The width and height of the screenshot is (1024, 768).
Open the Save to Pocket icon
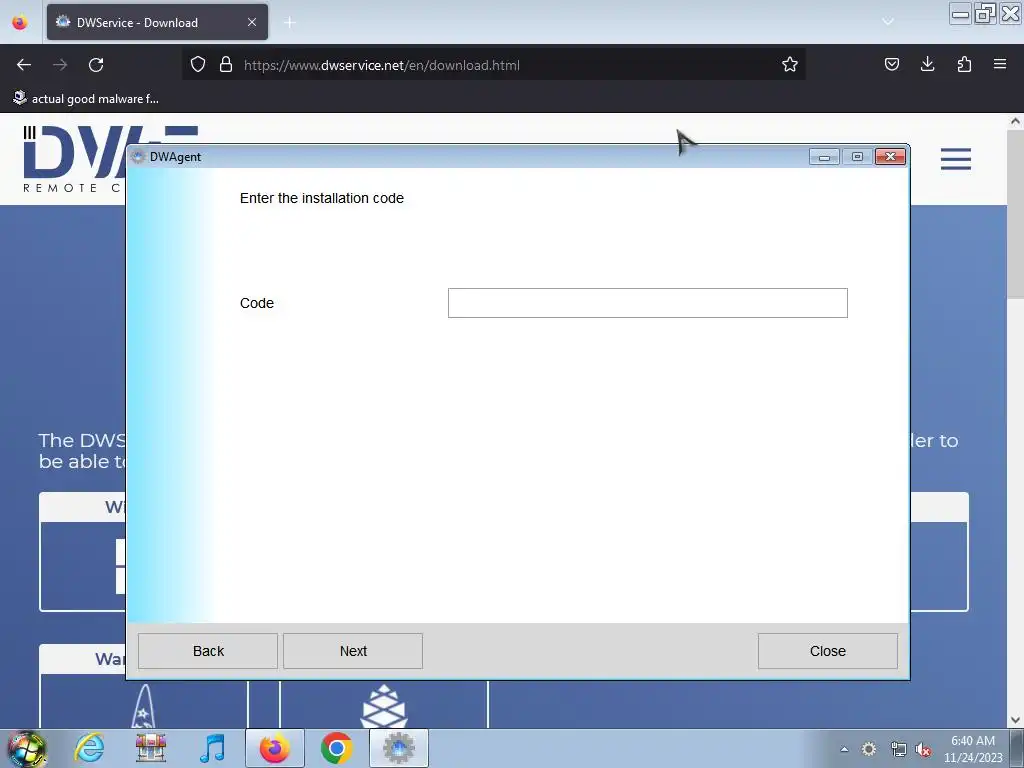click(891, 64)
